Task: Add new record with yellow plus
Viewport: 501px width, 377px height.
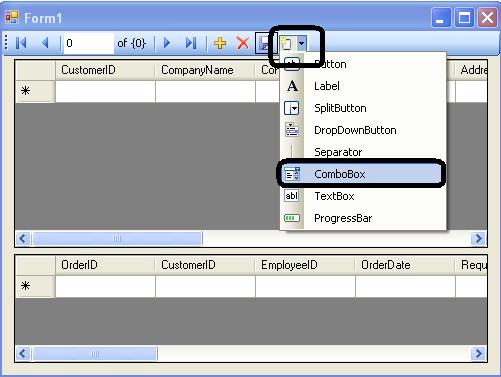Action: pyautogui.click(x=220, y=43)
